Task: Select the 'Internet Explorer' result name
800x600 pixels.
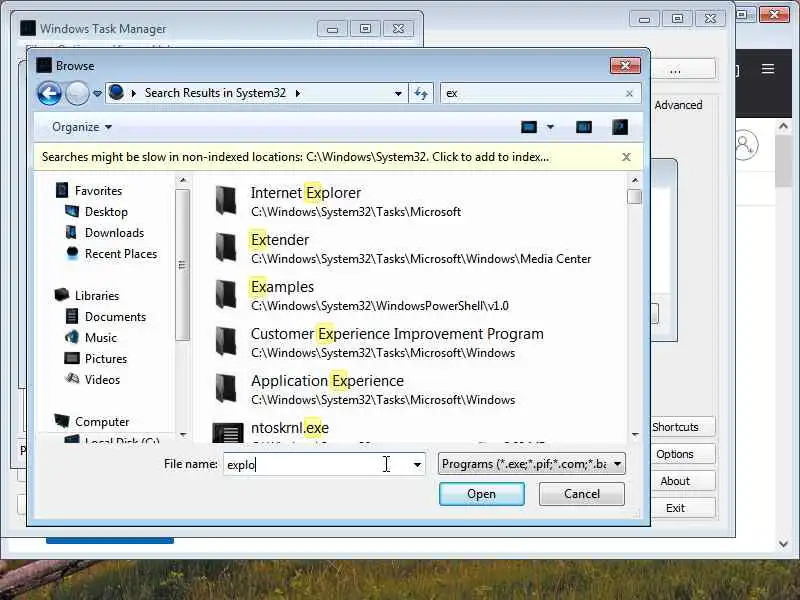Action: (x=306, y=193)
